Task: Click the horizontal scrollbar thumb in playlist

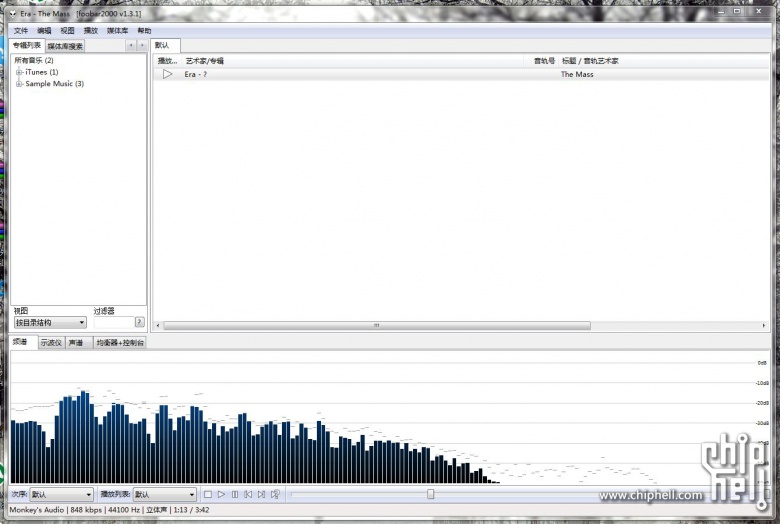Action: (x=377, y=325)
